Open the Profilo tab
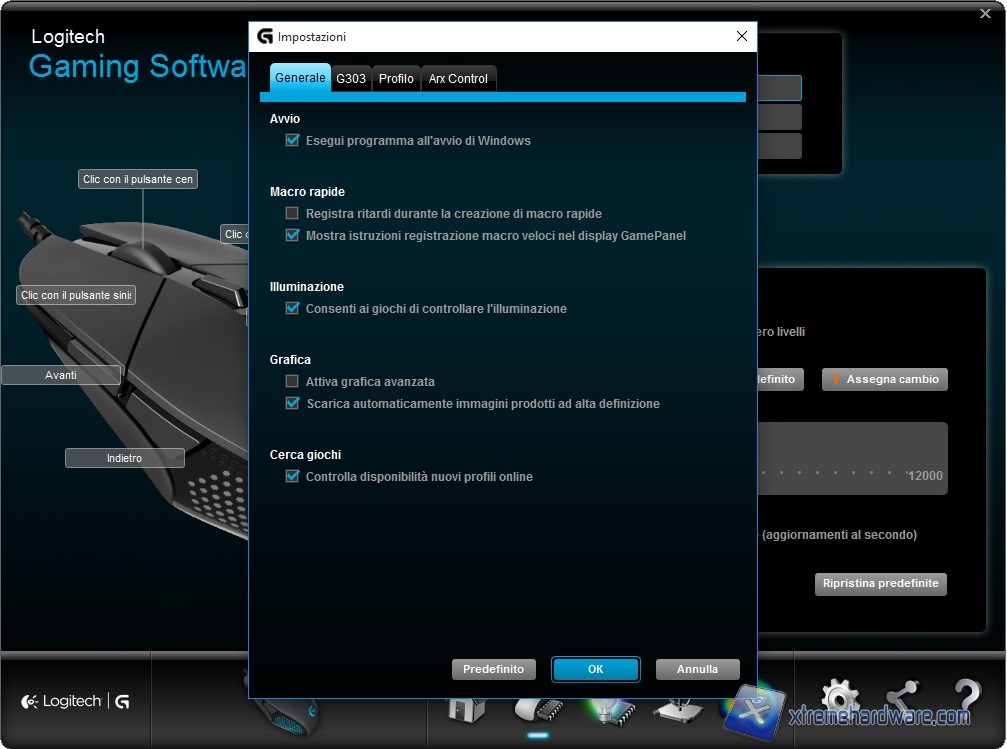 [x=396, y=79]
